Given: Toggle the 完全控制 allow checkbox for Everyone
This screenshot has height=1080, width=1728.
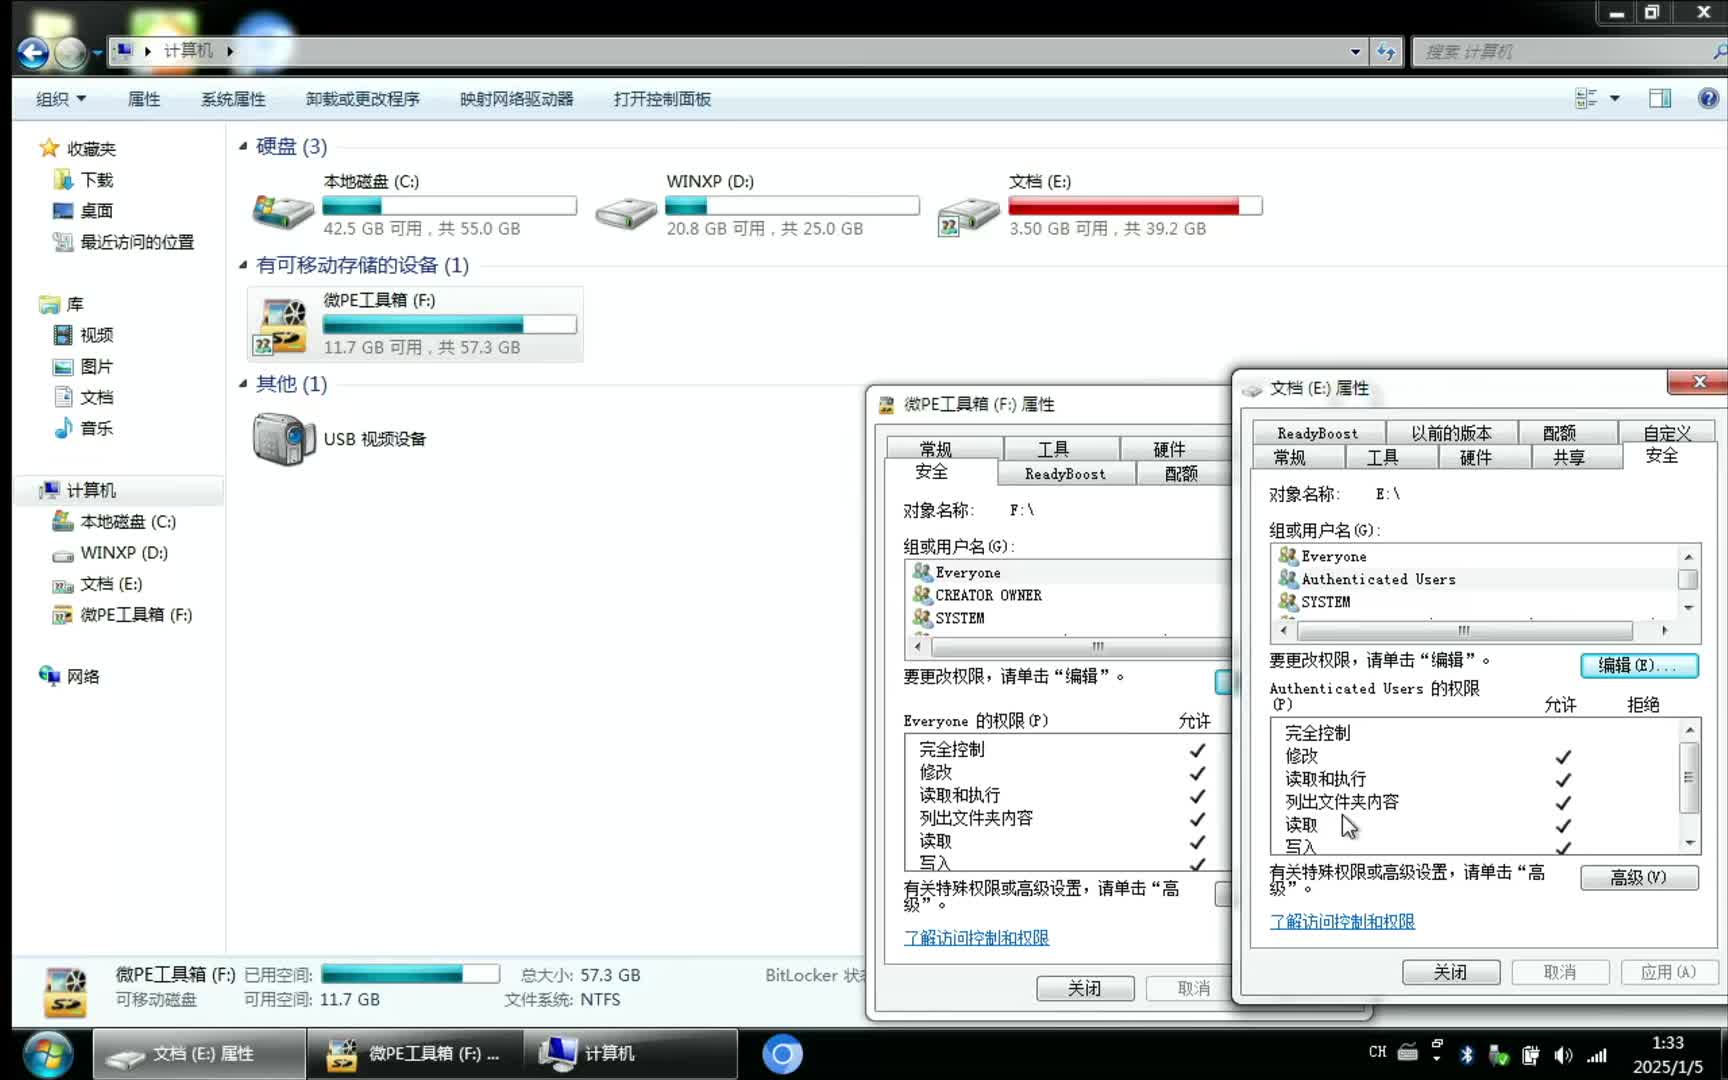Looking at the screenshot, I should [x=1197, y=749].
